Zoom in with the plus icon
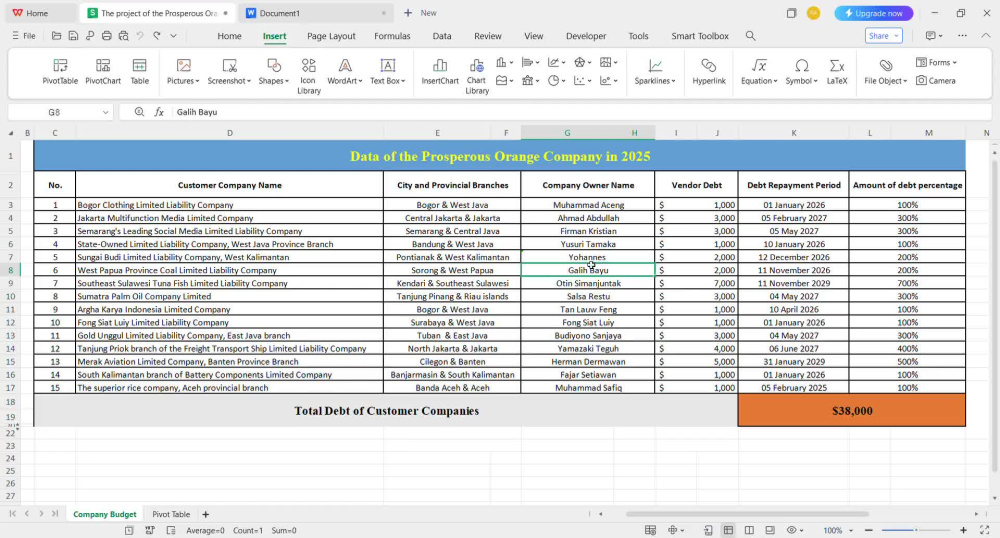The width and height of the screenshot is (1000, 538). click(963, 530)
